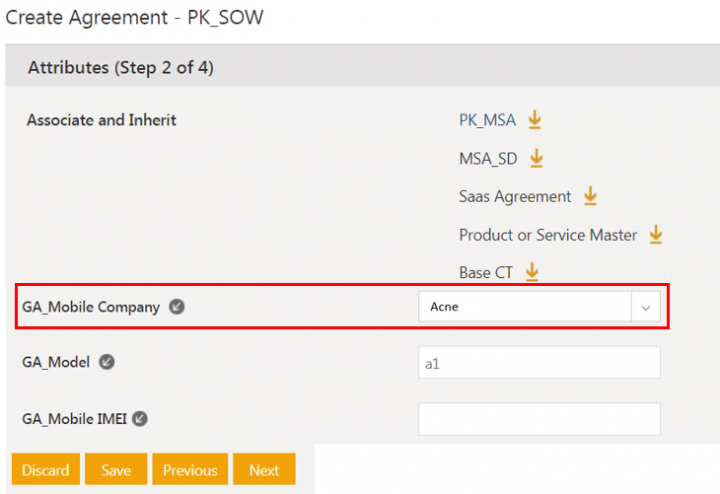Save the agreement with the Save button
Image resolution: width=720 pixels, height=494 pixels.
116,470
